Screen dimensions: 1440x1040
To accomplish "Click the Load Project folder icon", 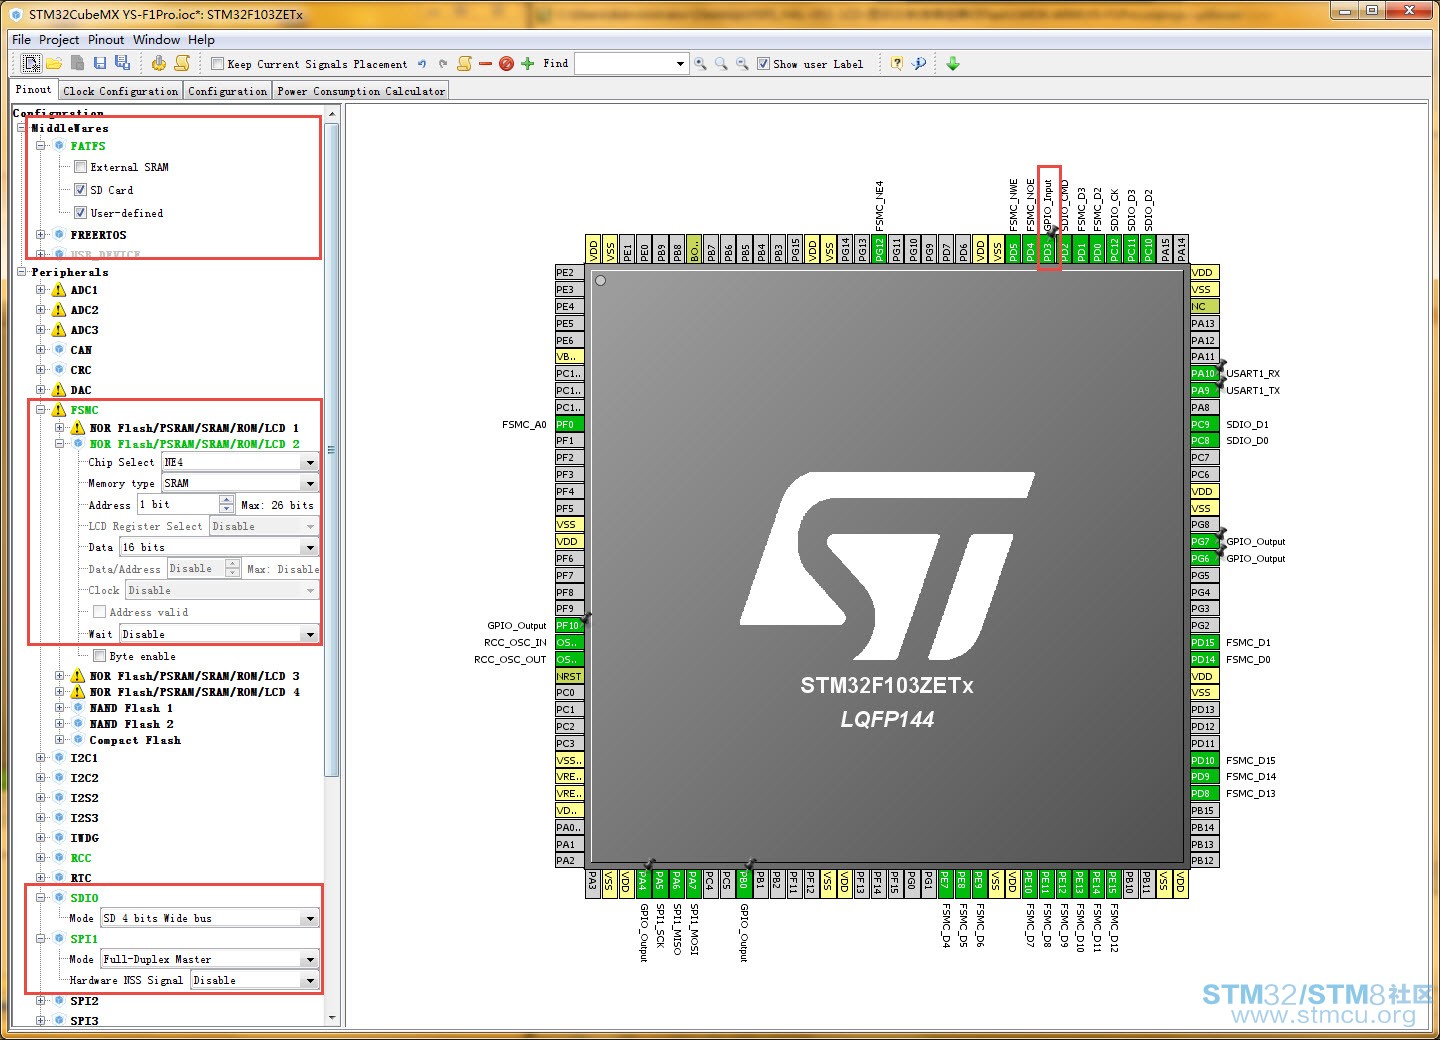I will (x=54, y=63).
